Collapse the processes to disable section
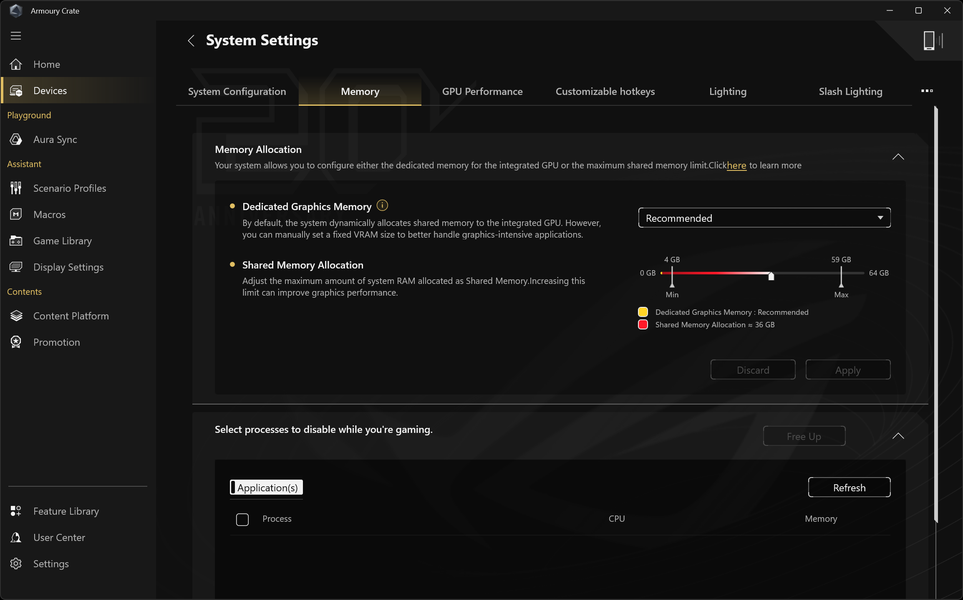Screen dimensions: 963x600 (x=898, y=436)
